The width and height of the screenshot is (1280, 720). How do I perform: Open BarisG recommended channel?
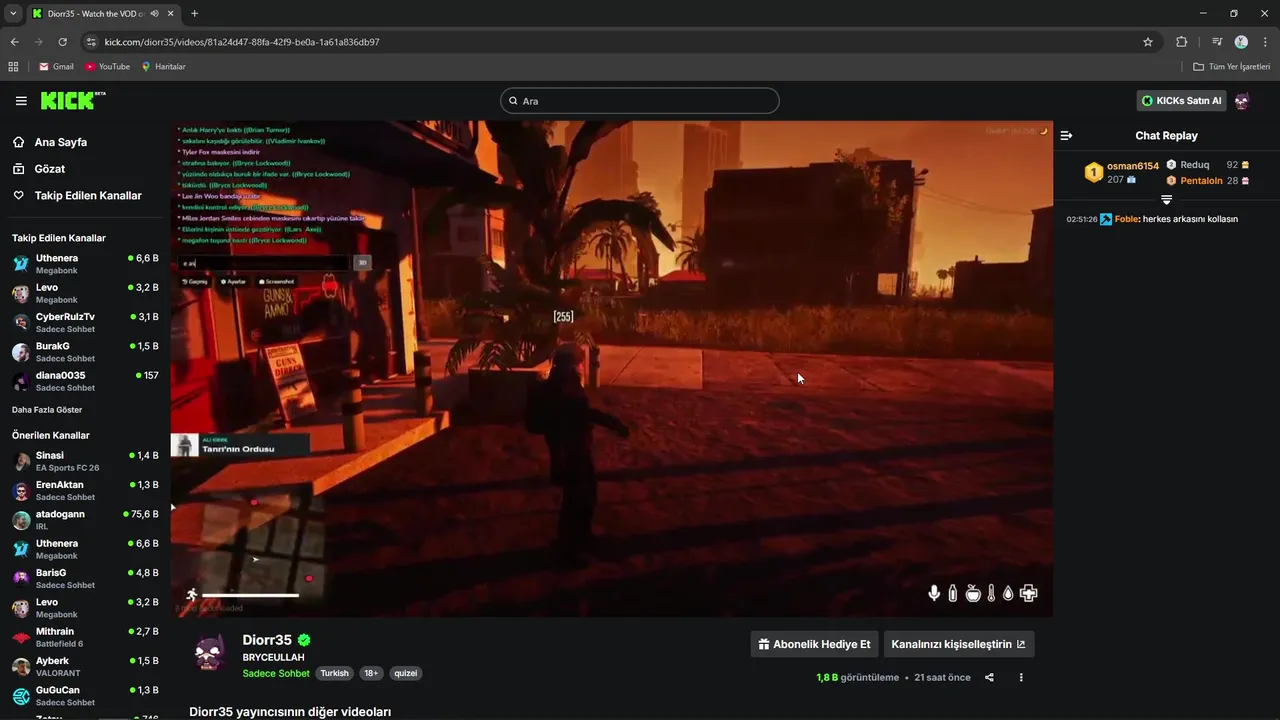pyautogui.click(x=85, y=578)
